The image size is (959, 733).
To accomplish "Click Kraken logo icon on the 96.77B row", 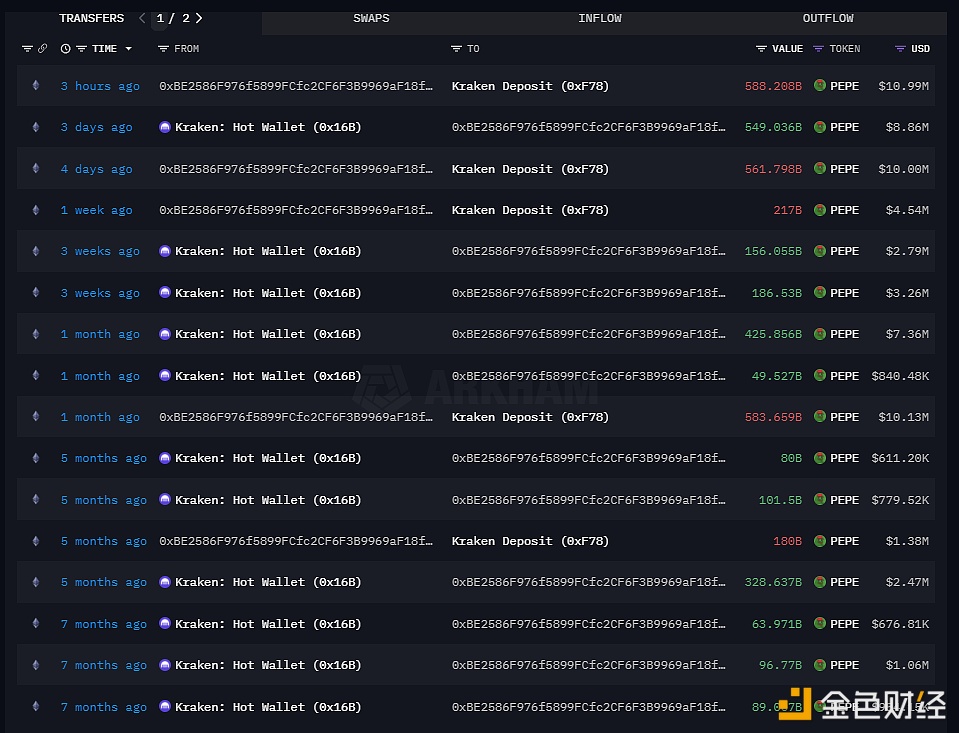I will pyautogui.click(x=165, y=664).
